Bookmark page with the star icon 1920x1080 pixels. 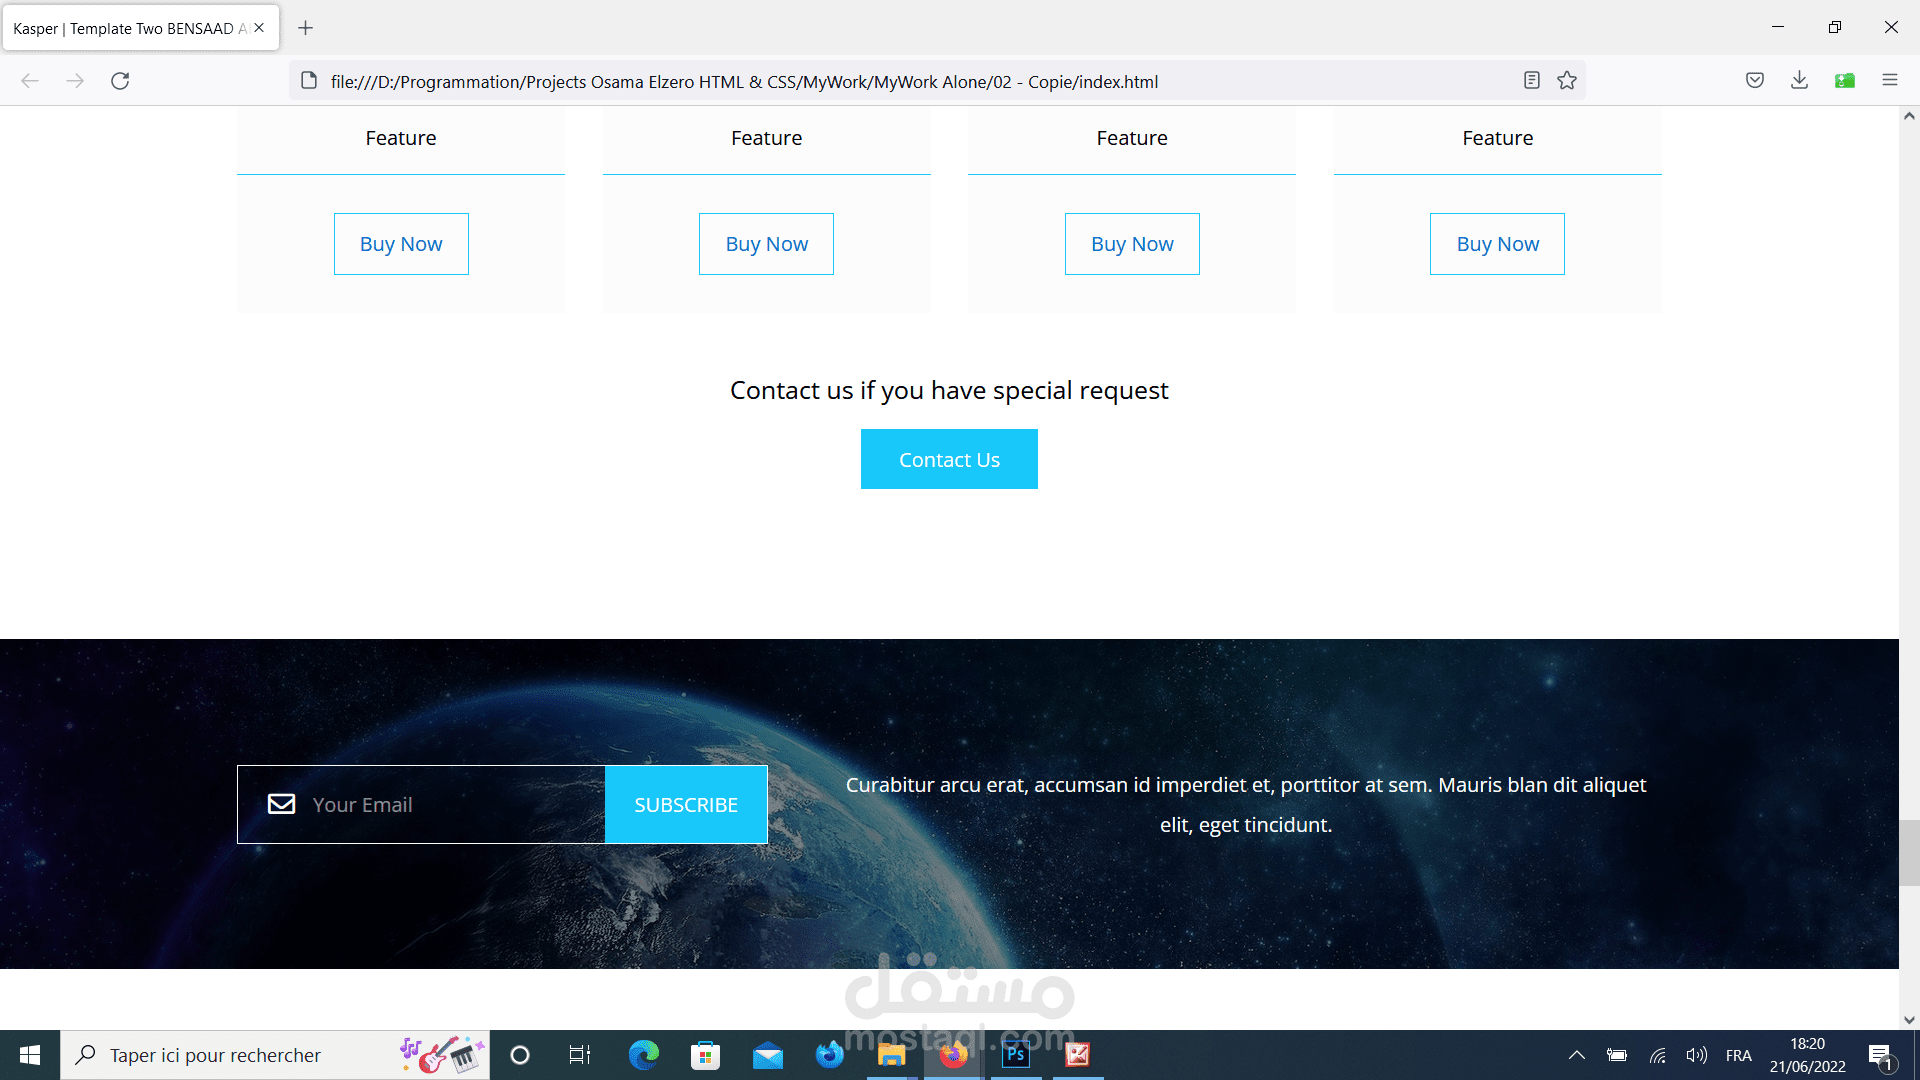coord(1567,81)
